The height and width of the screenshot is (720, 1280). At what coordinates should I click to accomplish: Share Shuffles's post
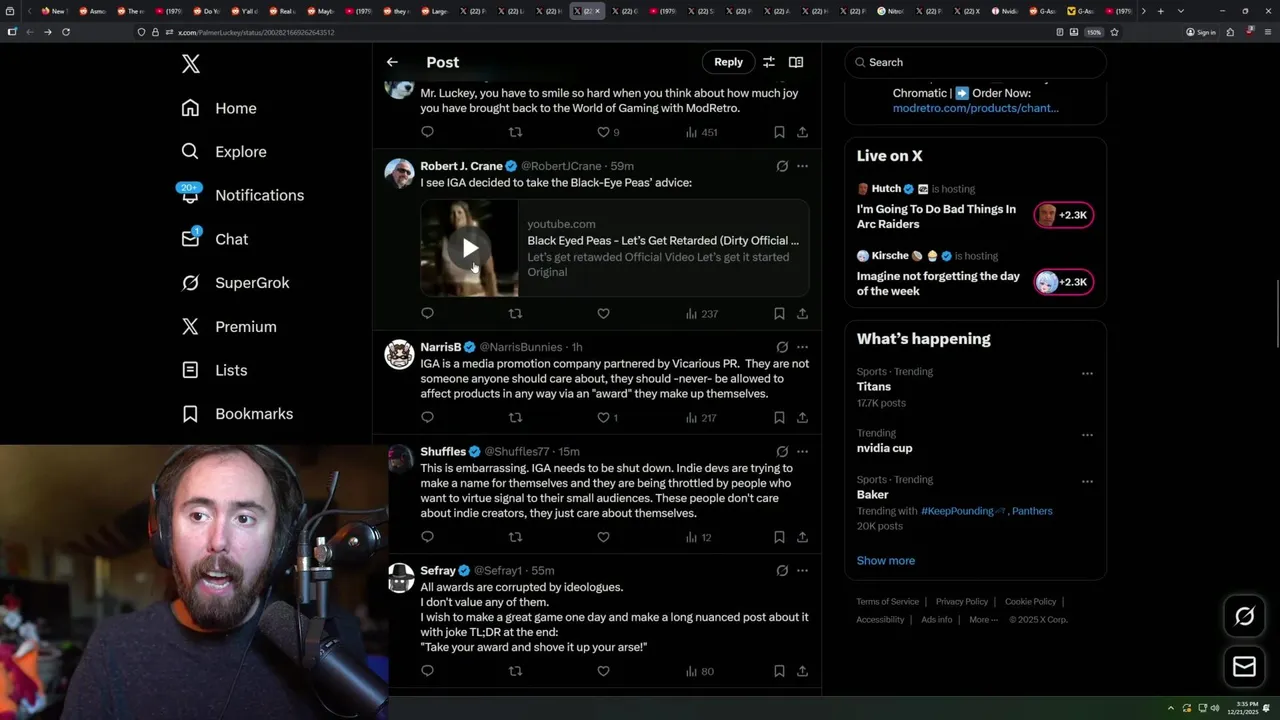pyautogui.click(x=802, y=537)
